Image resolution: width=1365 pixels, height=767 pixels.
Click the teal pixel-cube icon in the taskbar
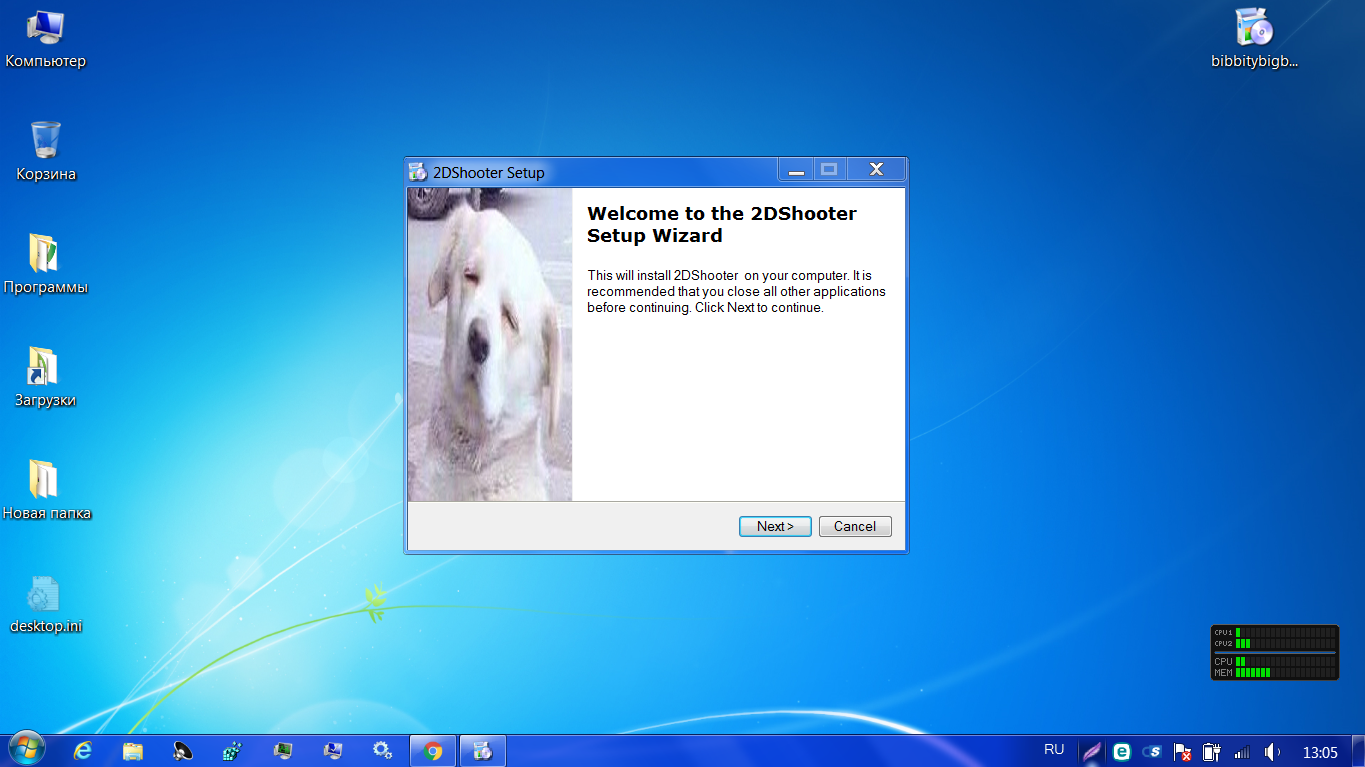[233, 751]
